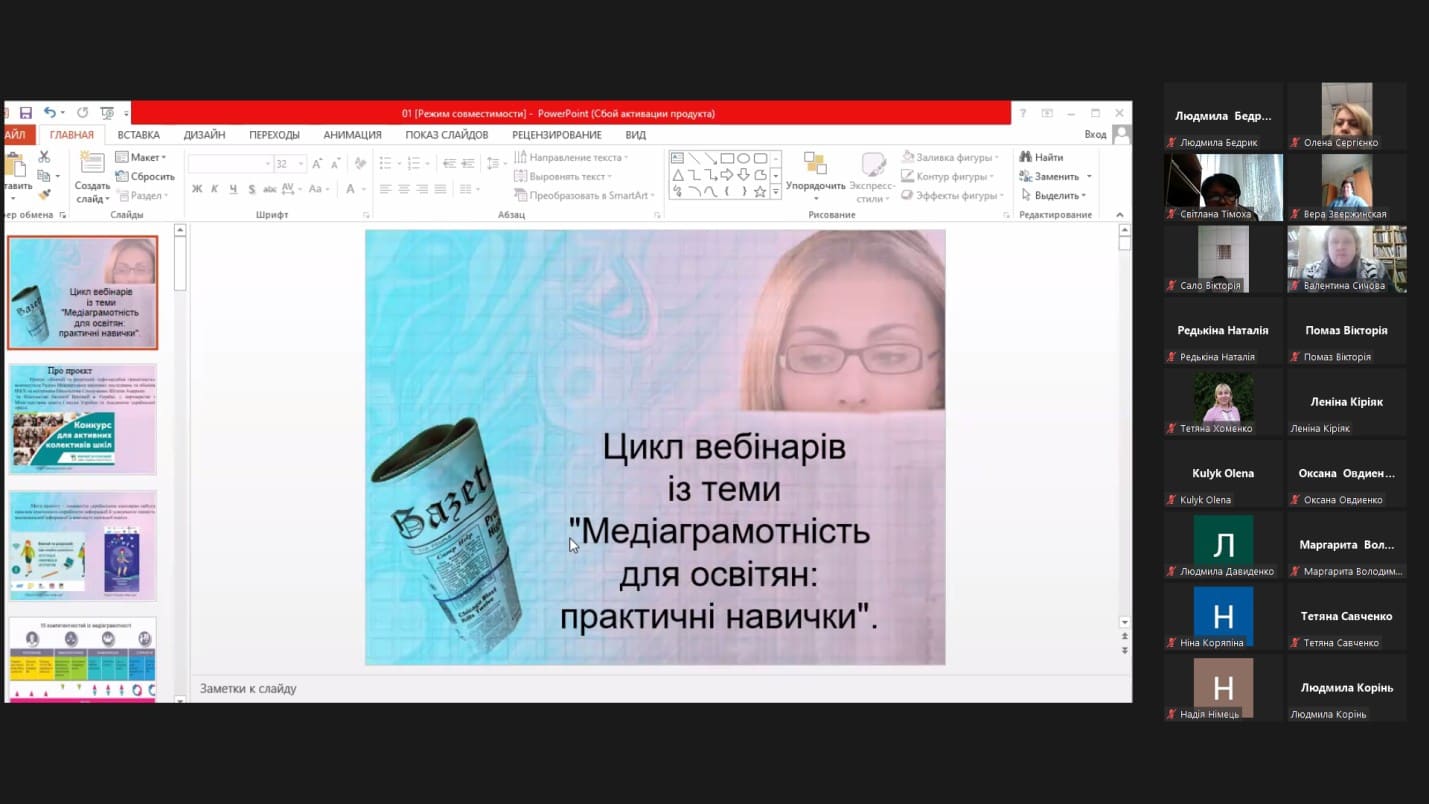Expand the Заливка фигуры fill dropdown

[x=949, y=157]
